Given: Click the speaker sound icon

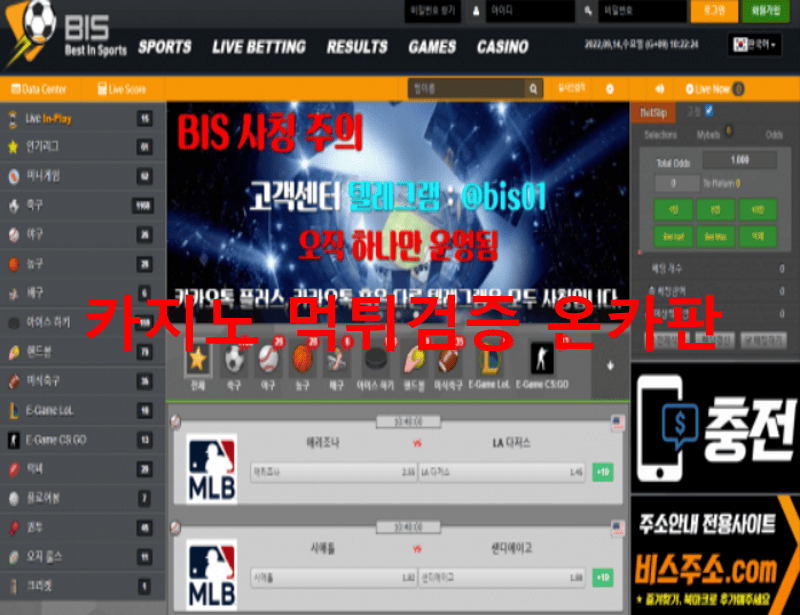Looking at the screenshot, I should [x=660, y=89].
